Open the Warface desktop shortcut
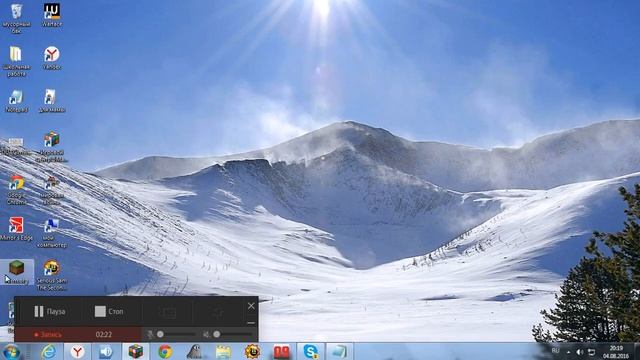Screen dimensions: 640x360 pos(52,15)
